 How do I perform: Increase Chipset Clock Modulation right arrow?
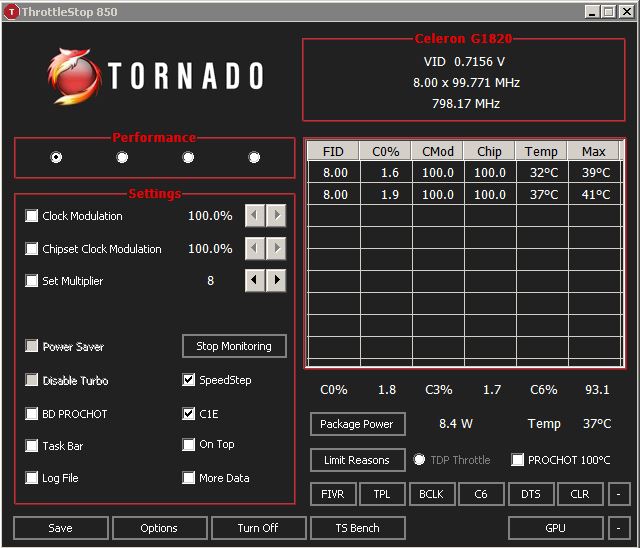[276, 248]
